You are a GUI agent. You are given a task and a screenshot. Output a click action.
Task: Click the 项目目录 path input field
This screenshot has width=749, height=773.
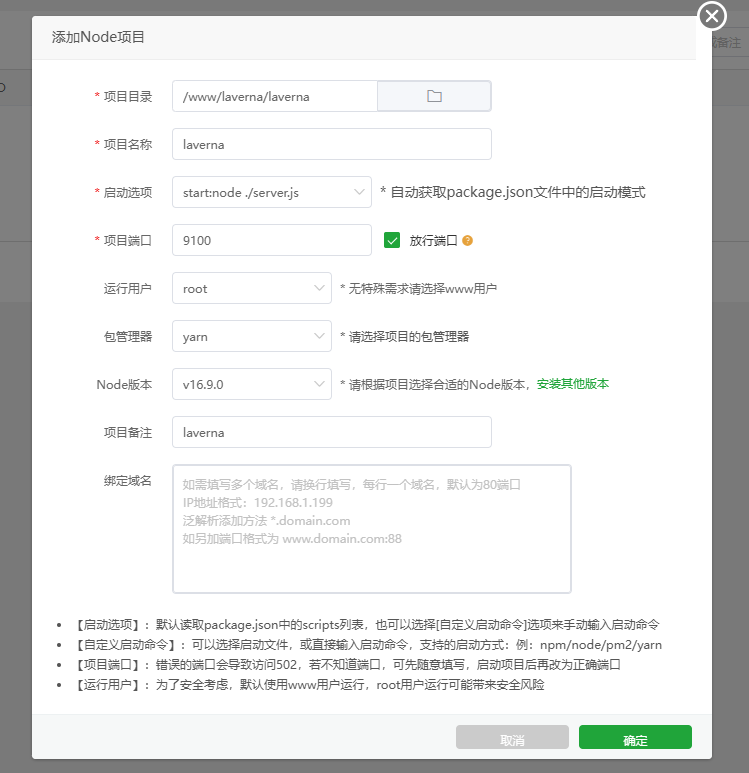(x=275, y=96)
